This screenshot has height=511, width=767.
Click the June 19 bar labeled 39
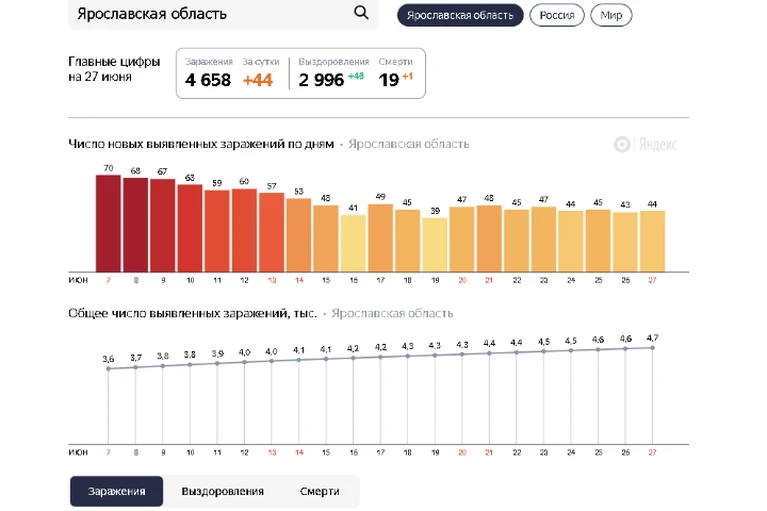(x=435, y=245)
